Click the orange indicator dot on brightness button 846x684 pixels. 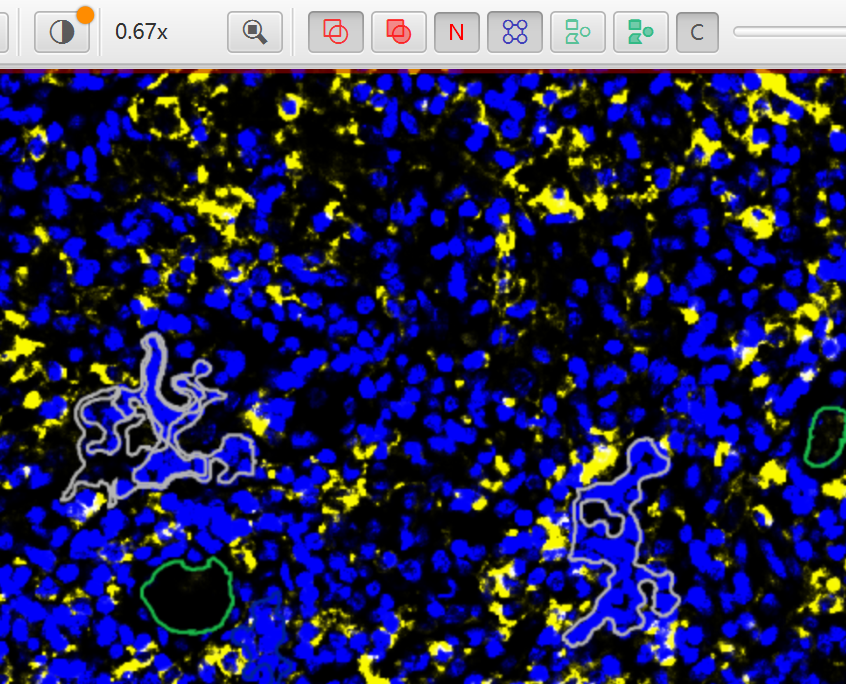tap(85, 14)
